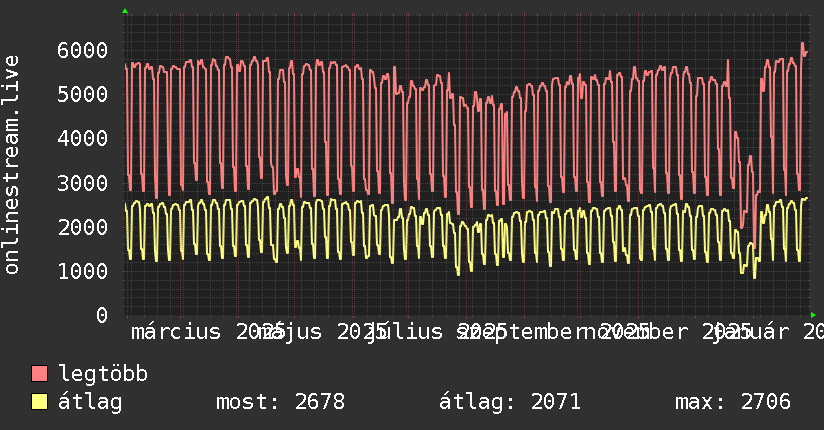Click the 1000 y-axis label

pyautogui.click(x=83, y=272)
